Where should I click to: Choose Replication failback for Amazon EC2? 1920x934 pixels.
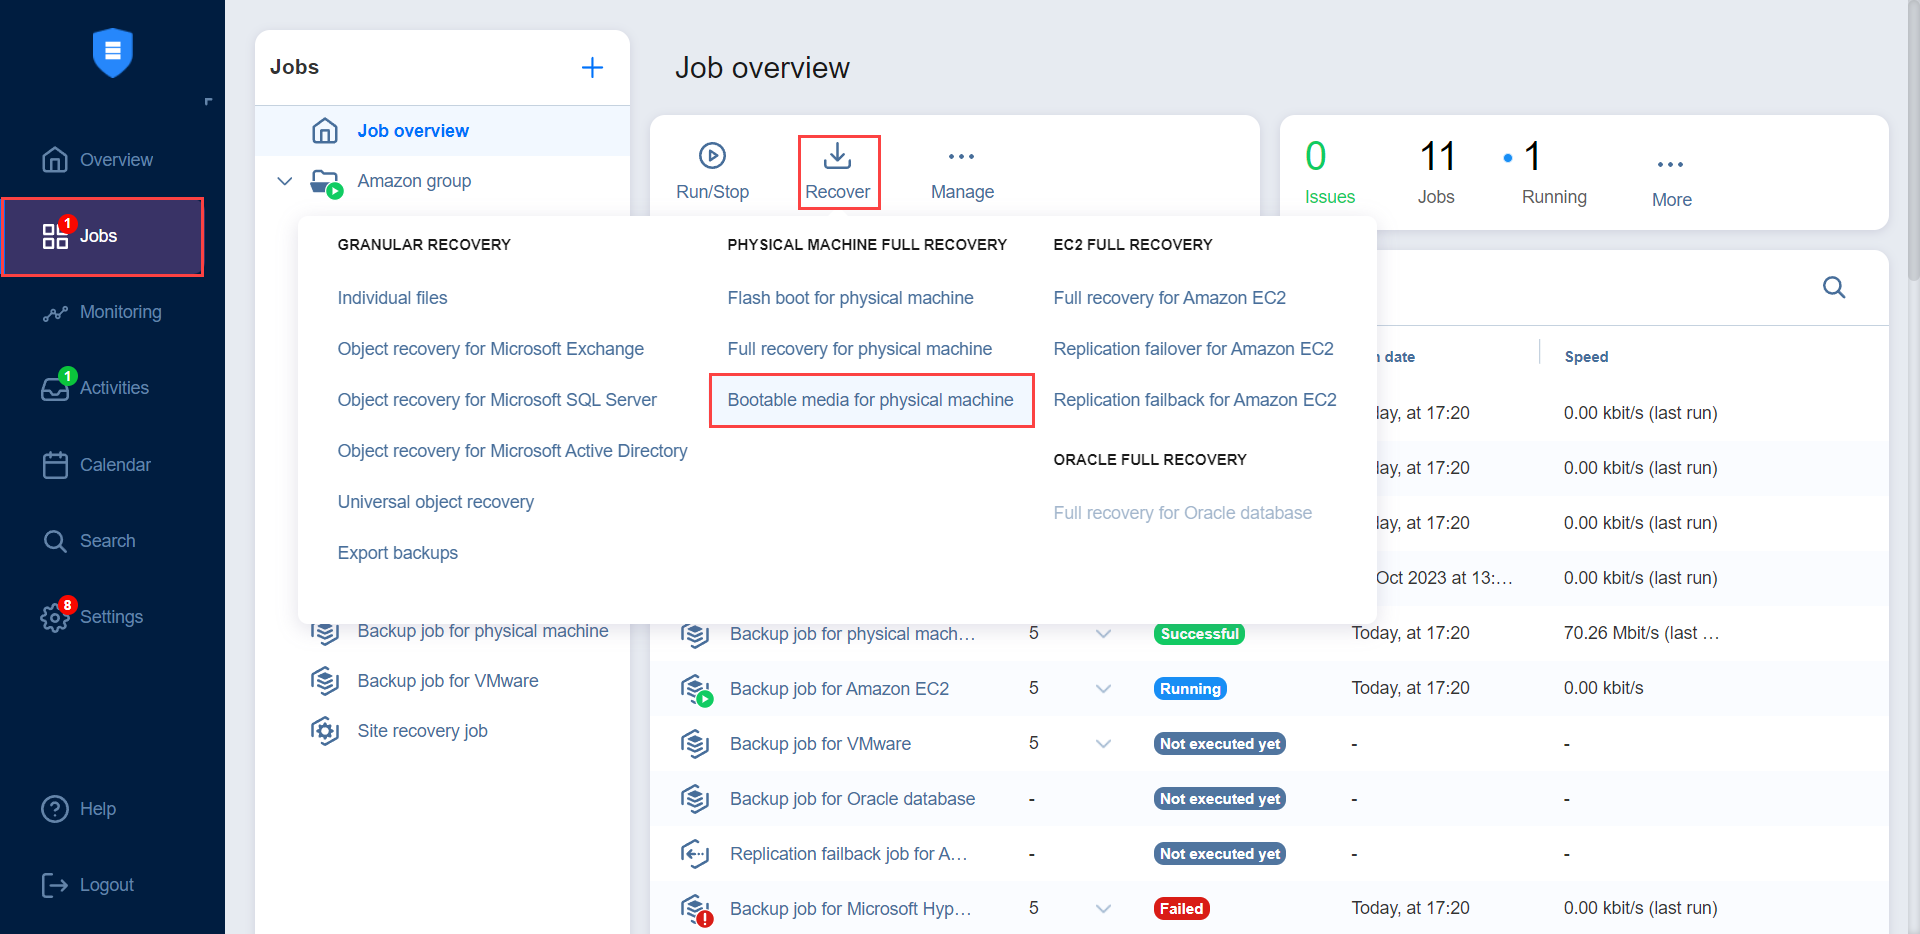[x=1195, y=400]
